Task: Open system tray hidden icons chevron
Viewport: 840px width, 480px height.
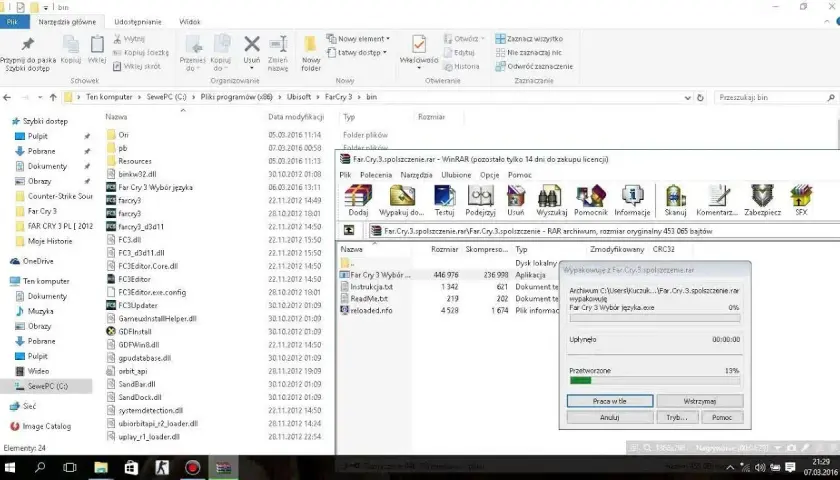Action: [730, 468]
